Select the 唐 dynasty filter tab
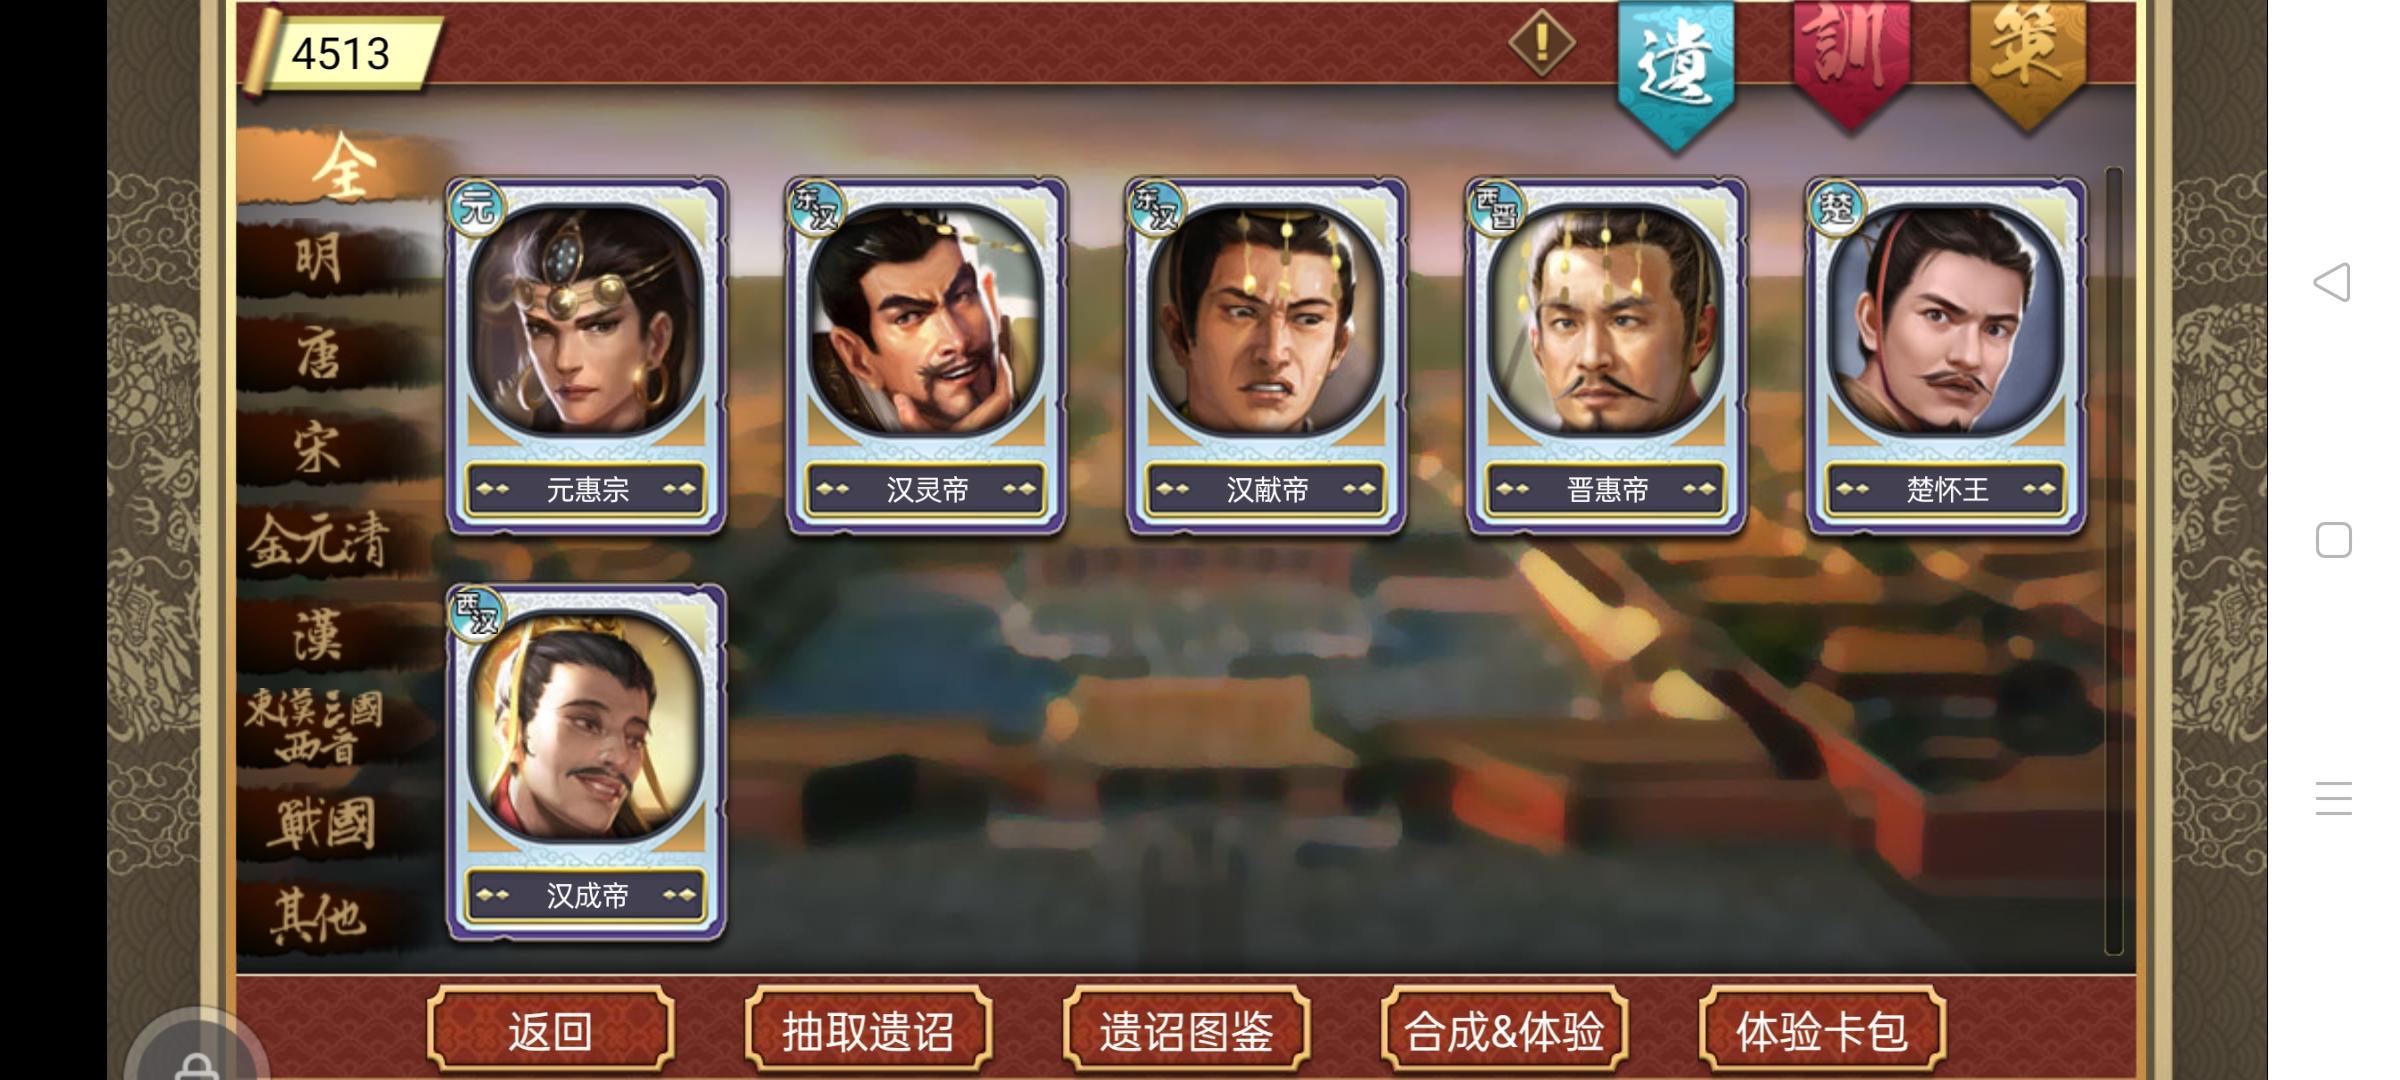 coord(318,354)
